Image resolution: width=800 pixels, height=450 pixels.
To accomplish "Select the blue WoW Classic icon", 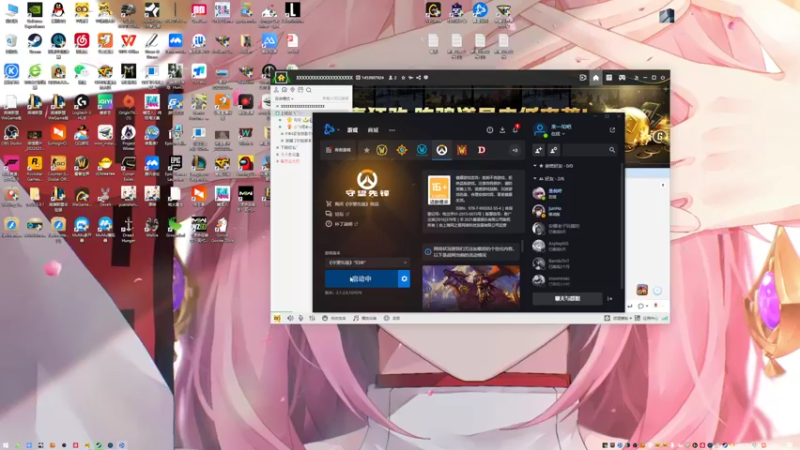I will 421,150.
